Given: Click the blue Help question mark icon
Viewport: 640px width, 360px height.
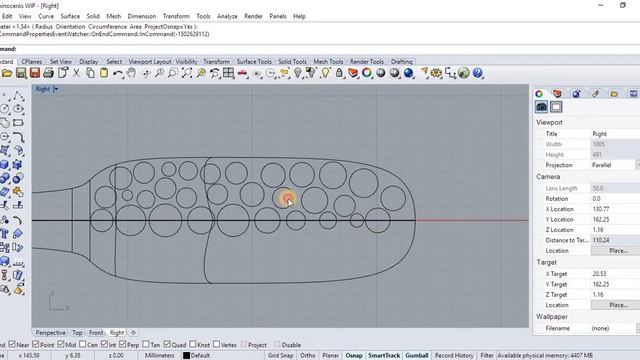Looking at the screenshot, I should click(478, 73).
